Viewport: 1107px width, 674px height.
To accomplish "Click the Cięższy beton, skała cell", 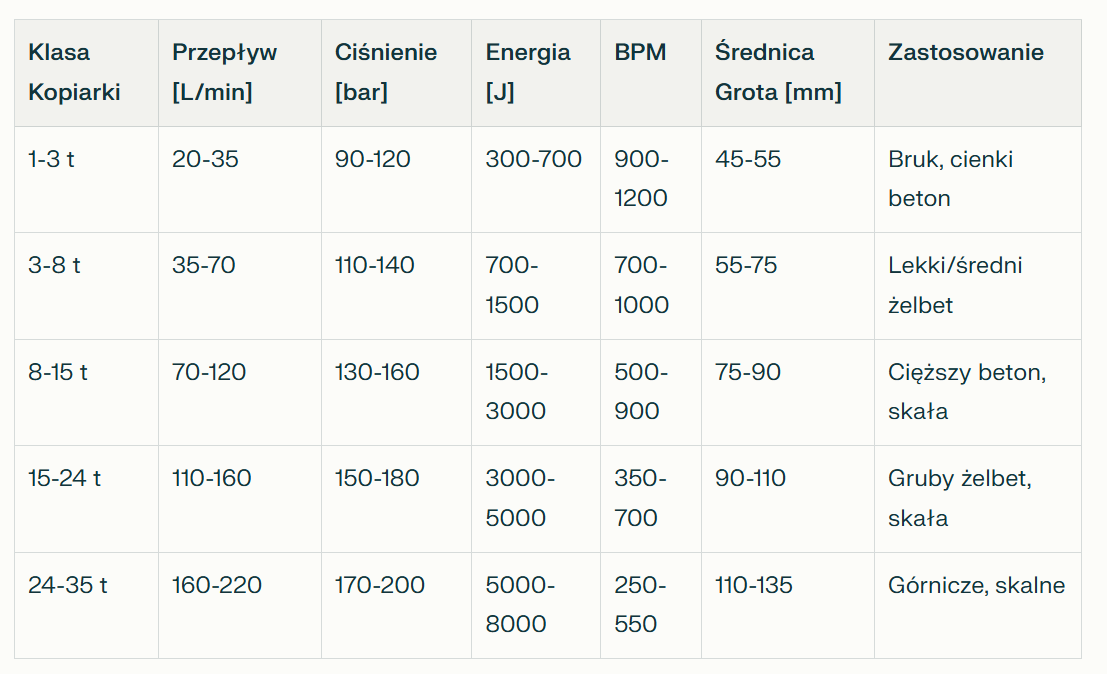I will tap(966, 391).
